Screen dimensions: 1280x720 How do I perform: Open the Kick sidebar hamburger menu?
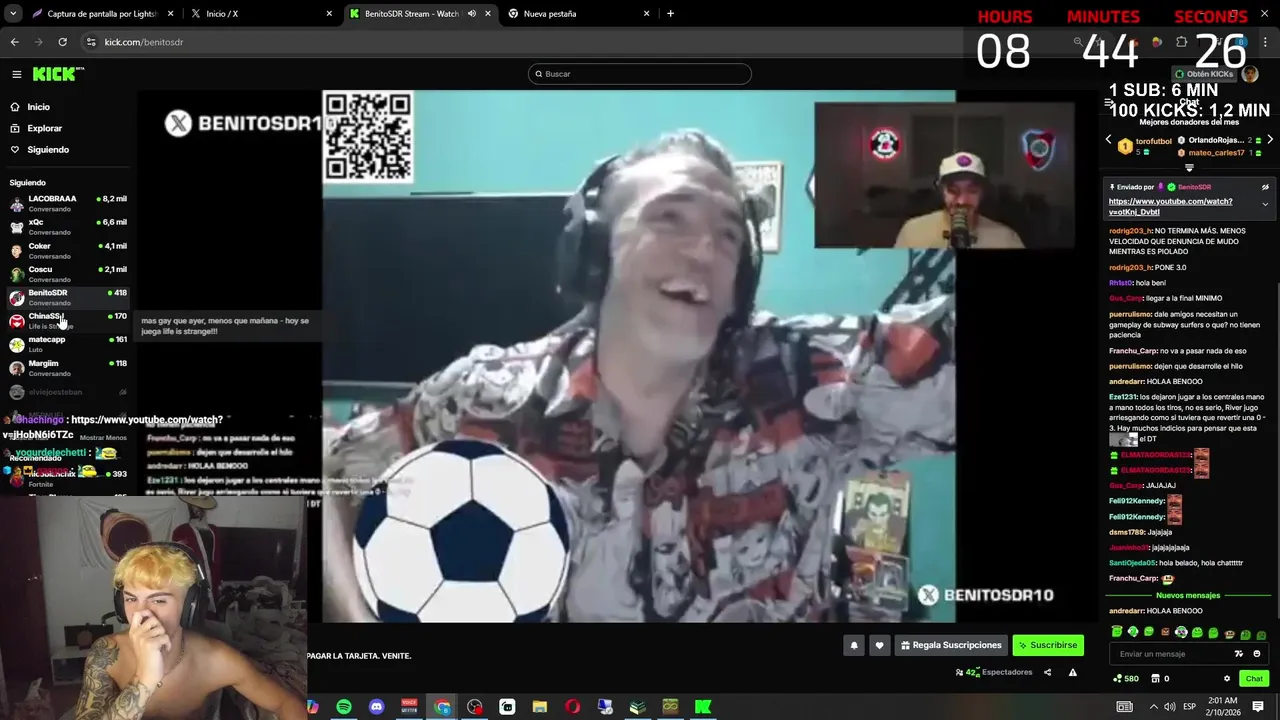tap(16, 74)
